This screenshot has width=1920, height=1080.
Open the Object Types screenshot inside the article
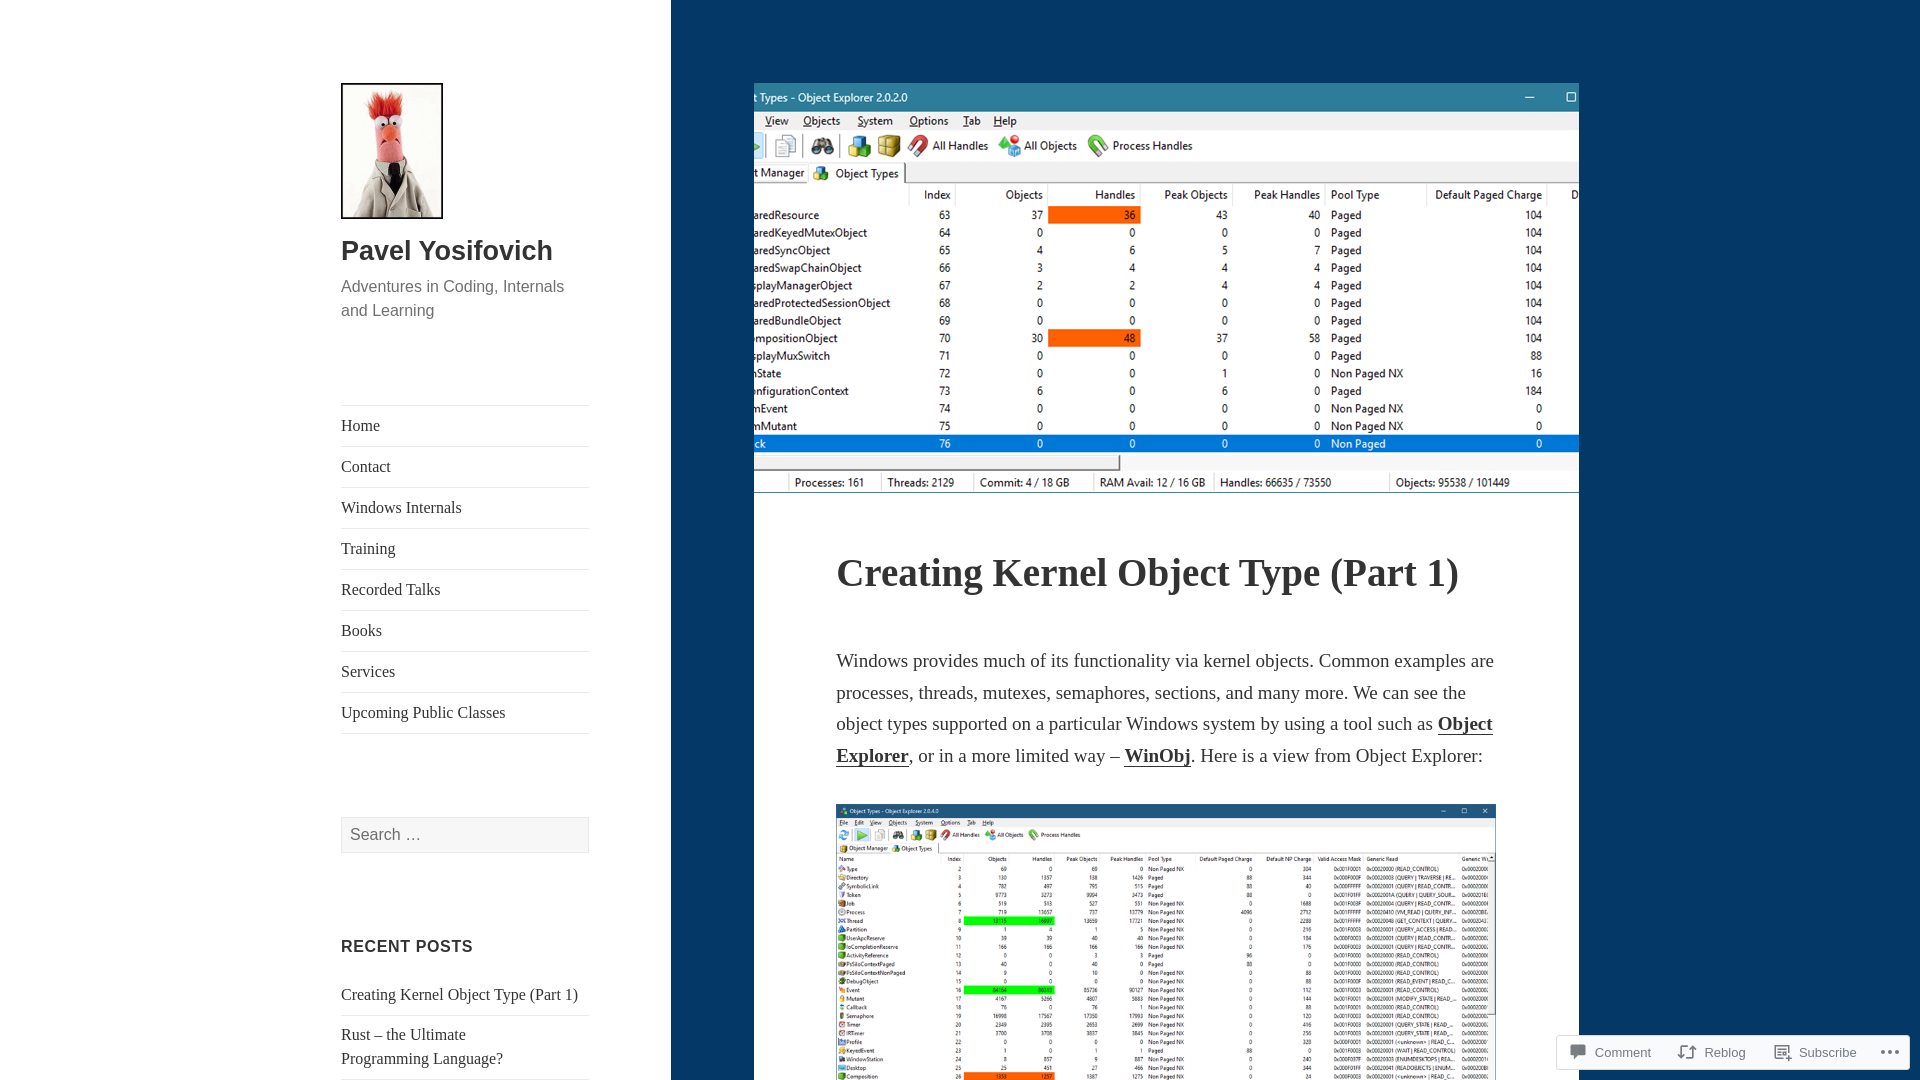tap(1166, 942)
